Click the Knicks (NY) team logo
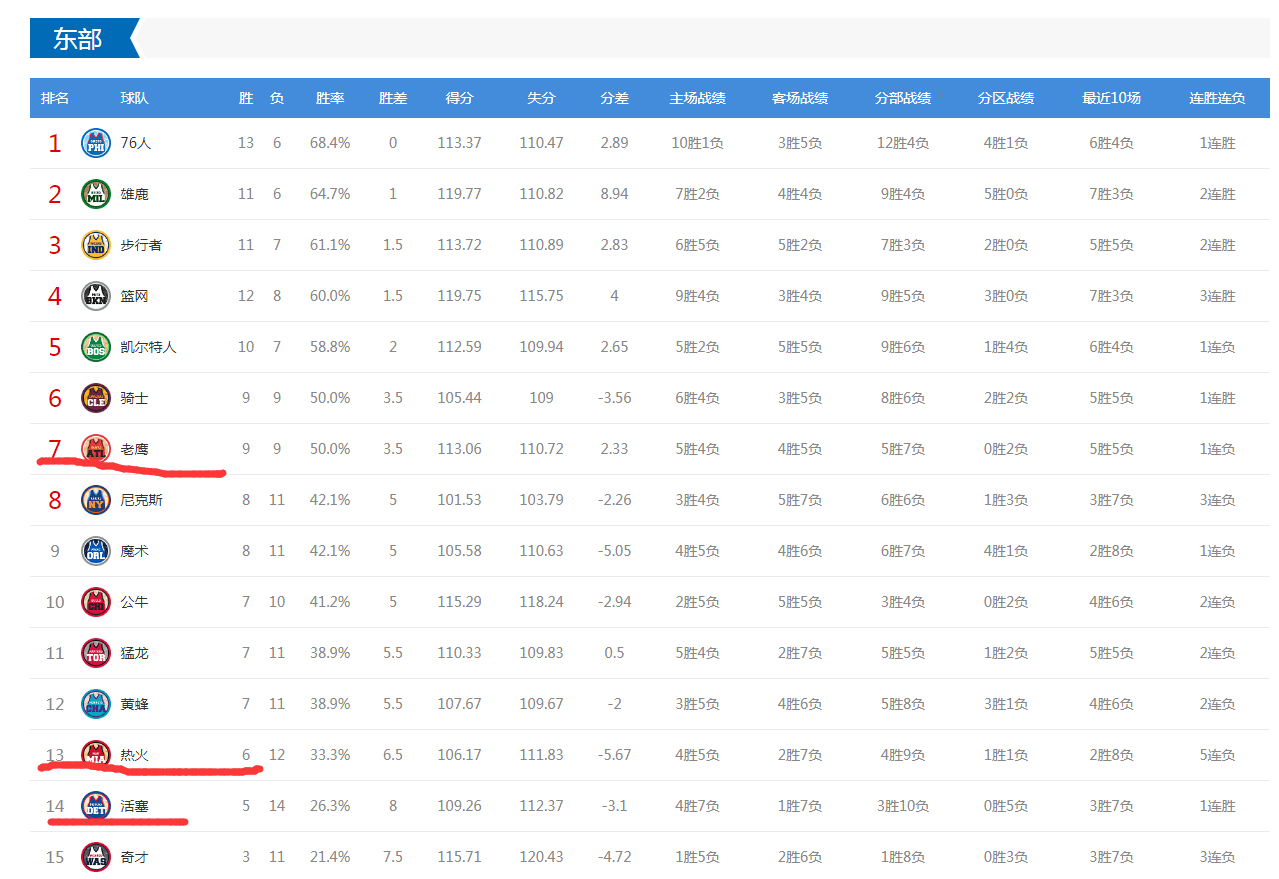Screen dimensions: 1279x879 [x=96, y=500]
